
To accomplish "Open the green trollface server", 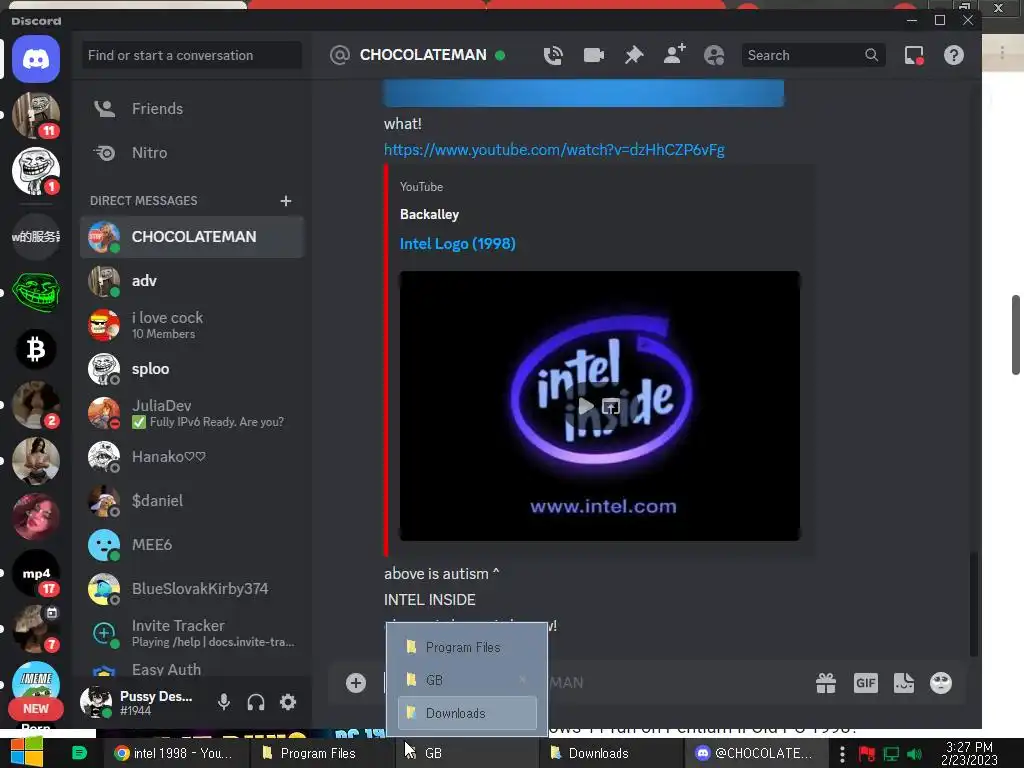I will 36,292.
